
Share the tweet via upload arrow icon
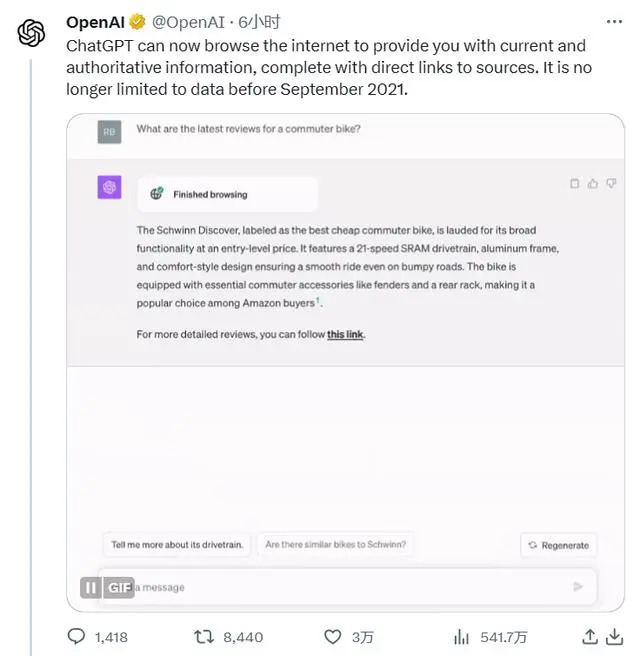(590, 636)
